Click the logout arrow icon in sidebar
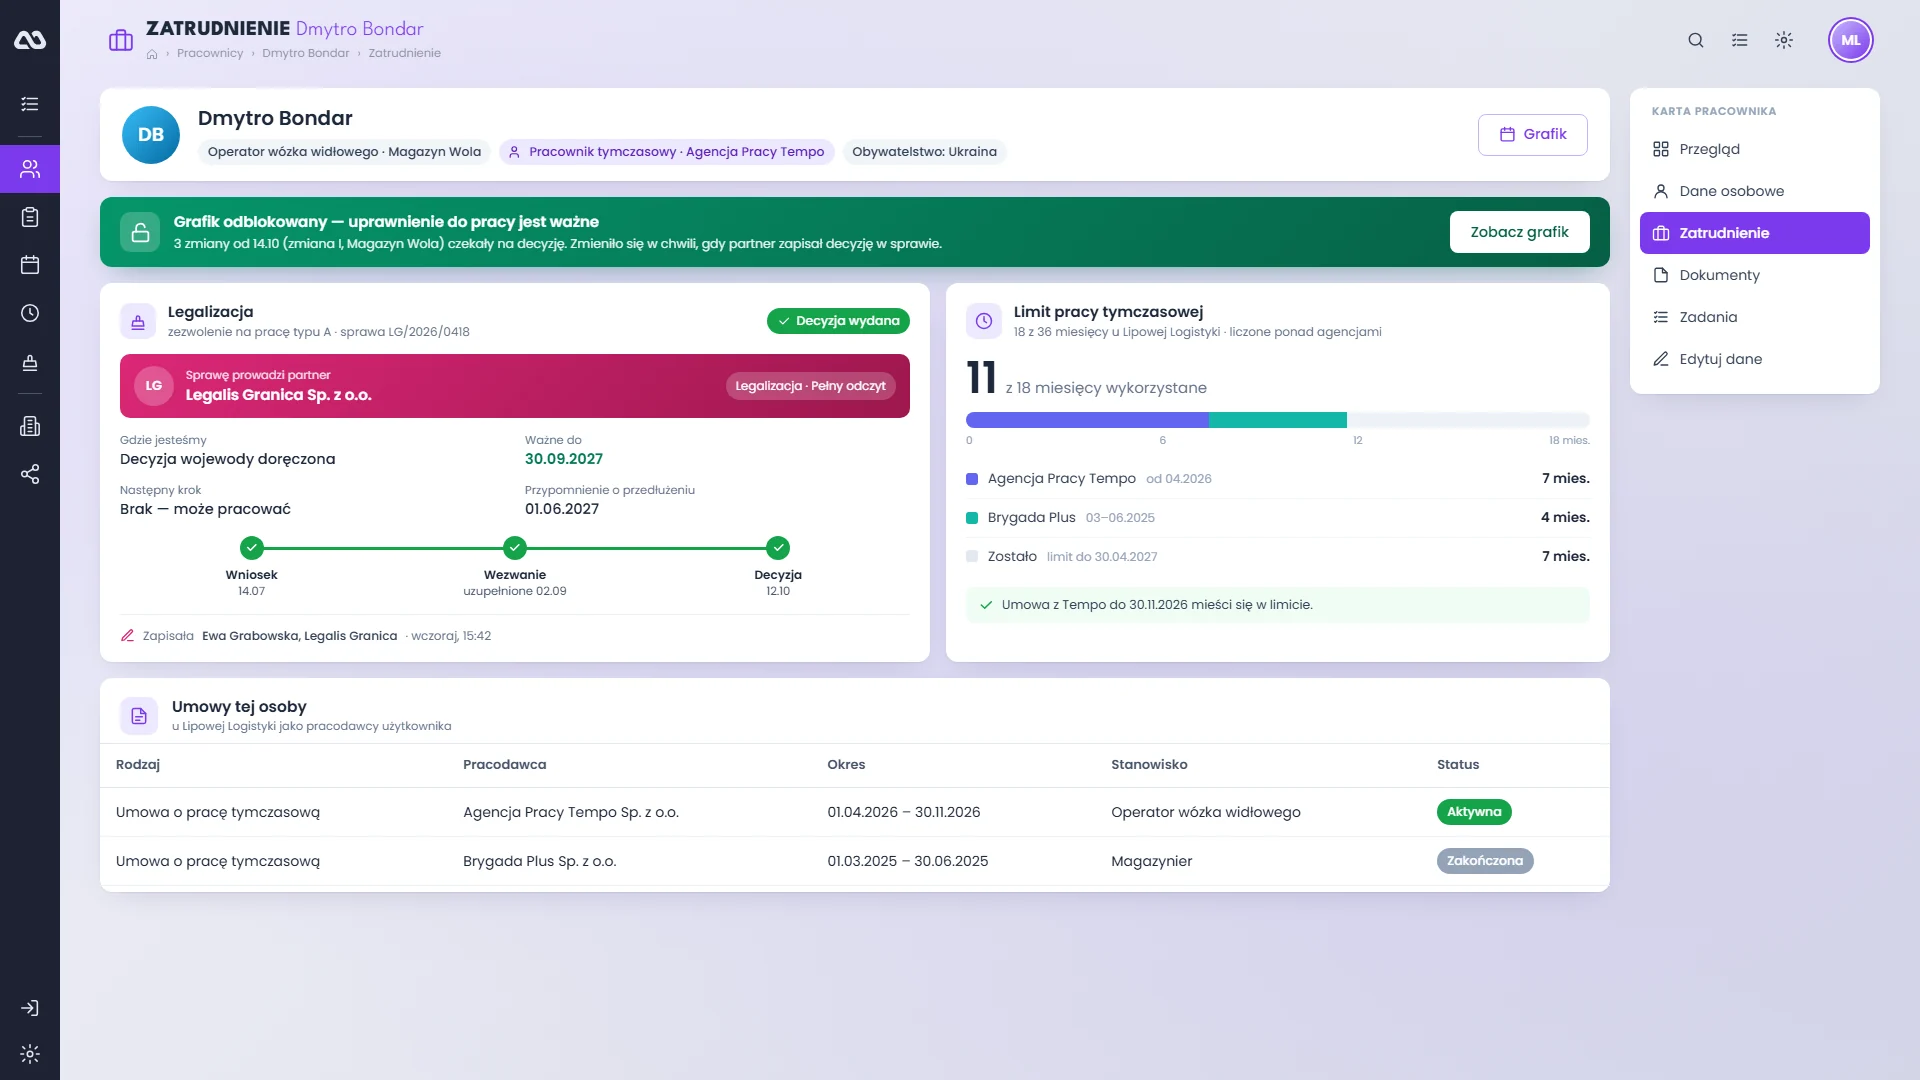 (30, 1008)
